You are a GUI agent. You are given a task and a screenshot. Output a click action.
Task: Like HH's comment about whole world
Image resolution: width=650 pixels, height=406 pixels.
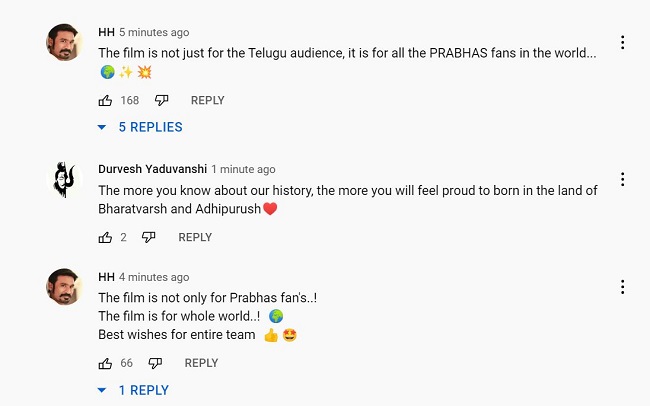[105, 363]
